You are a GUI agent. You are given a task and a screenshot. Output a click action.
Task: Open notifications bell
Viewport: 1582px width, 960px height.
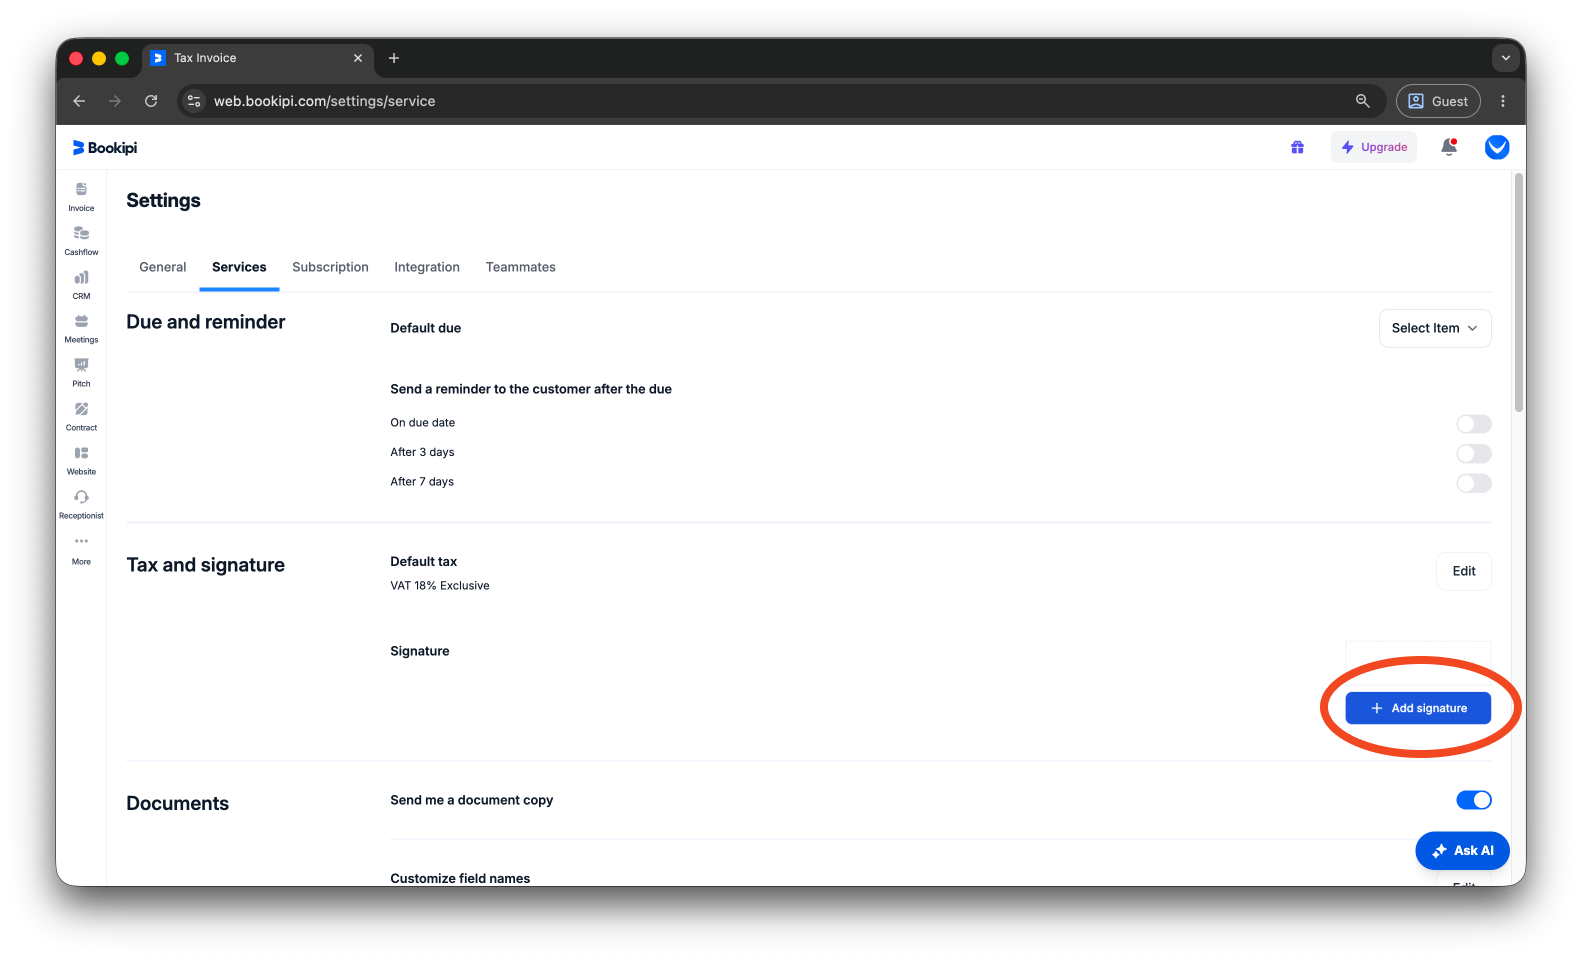[x=1449, y=147]
